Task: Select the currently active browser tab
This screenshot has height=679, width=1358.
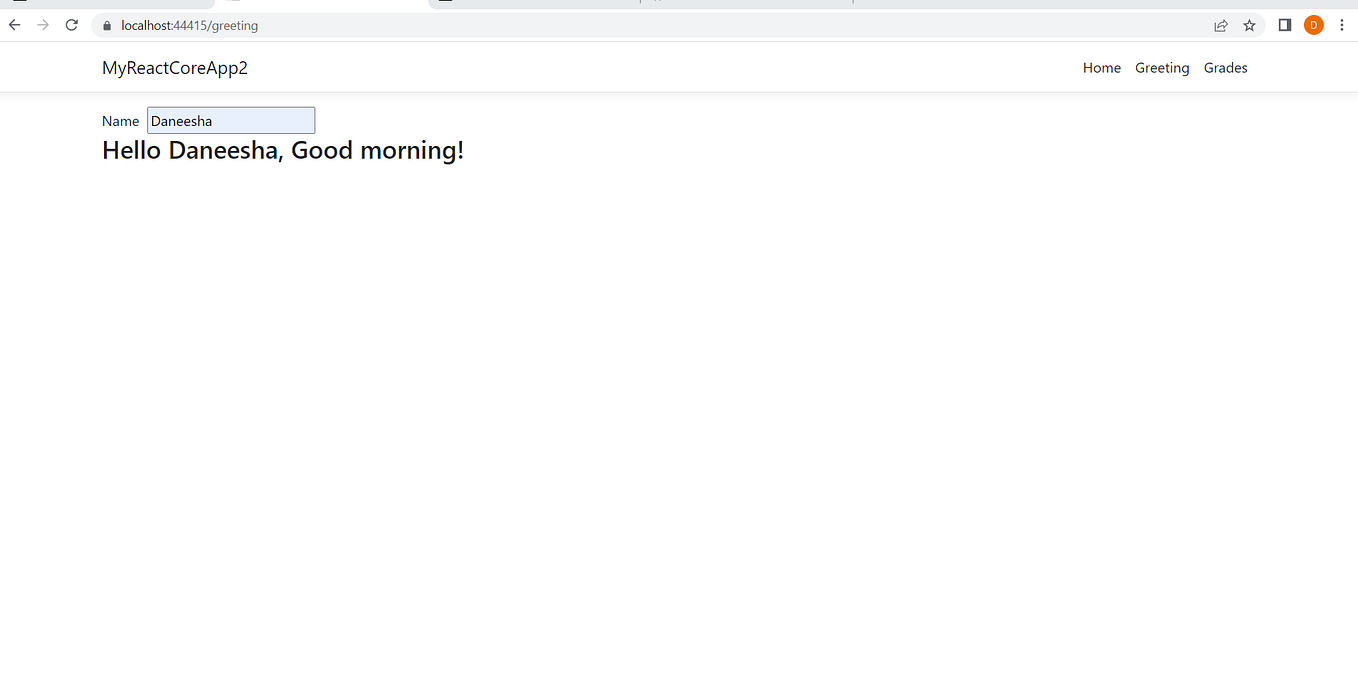Action: pos(322,4)
